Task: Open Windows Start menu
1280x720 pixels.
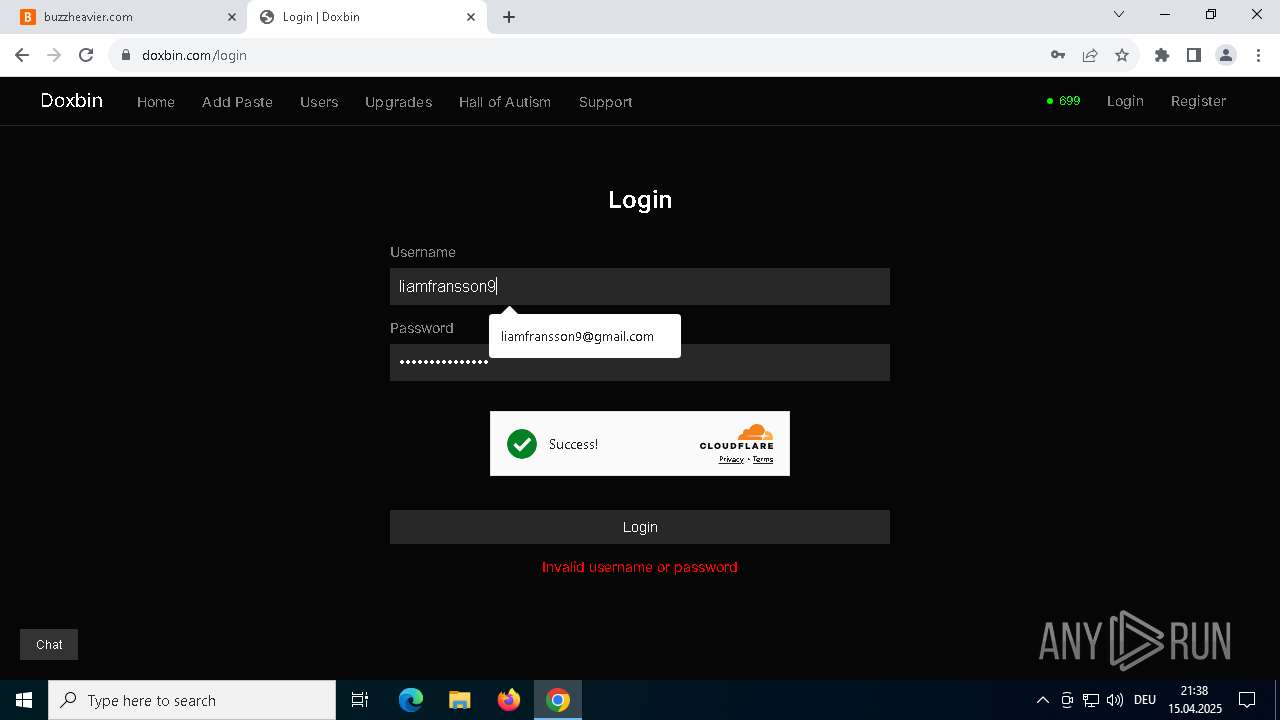Action: click(24, 700)
